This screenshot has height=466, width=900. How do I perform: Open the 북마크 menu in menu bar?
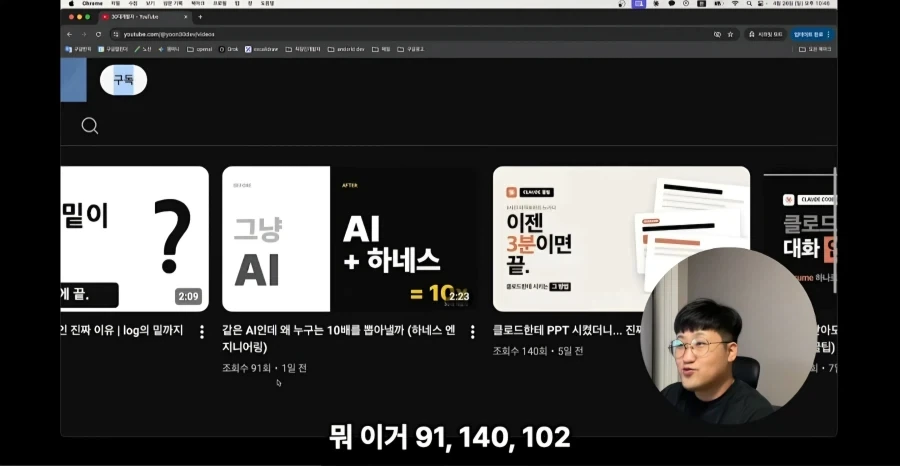[197, 3]
